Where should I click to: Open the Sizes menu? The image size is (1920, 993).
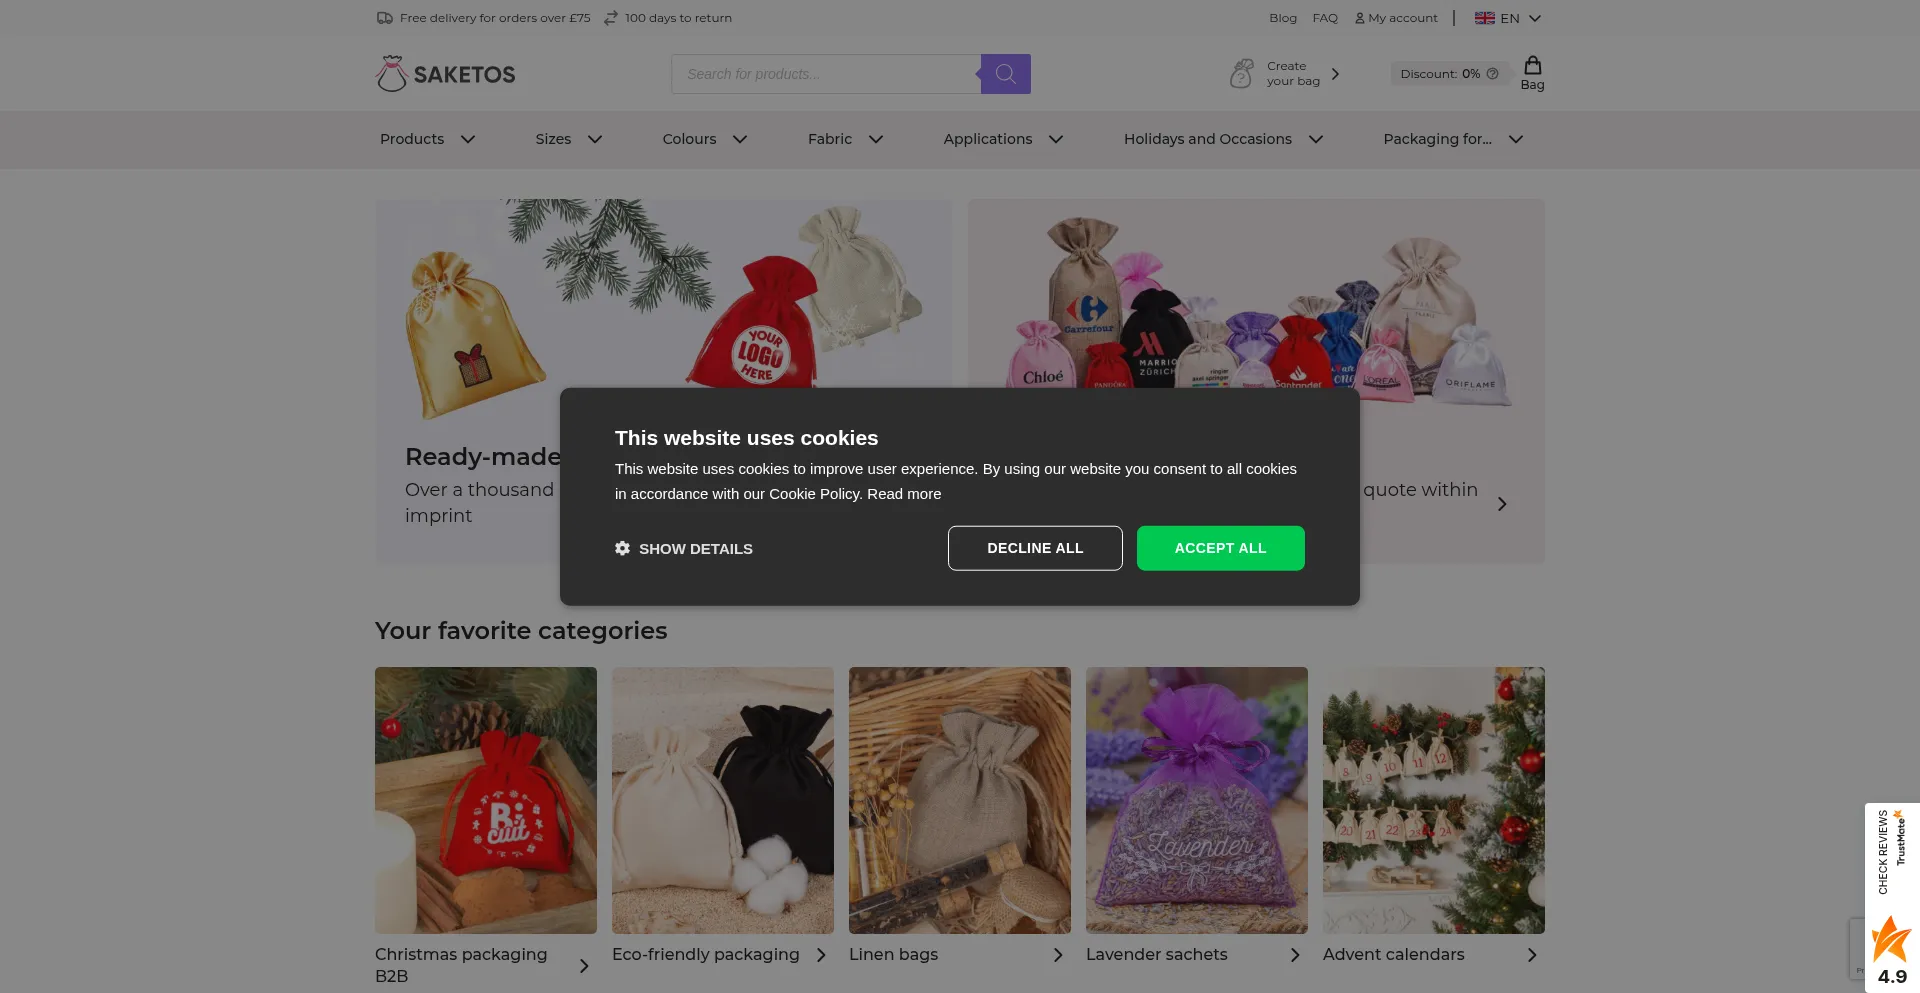[553, 139]
